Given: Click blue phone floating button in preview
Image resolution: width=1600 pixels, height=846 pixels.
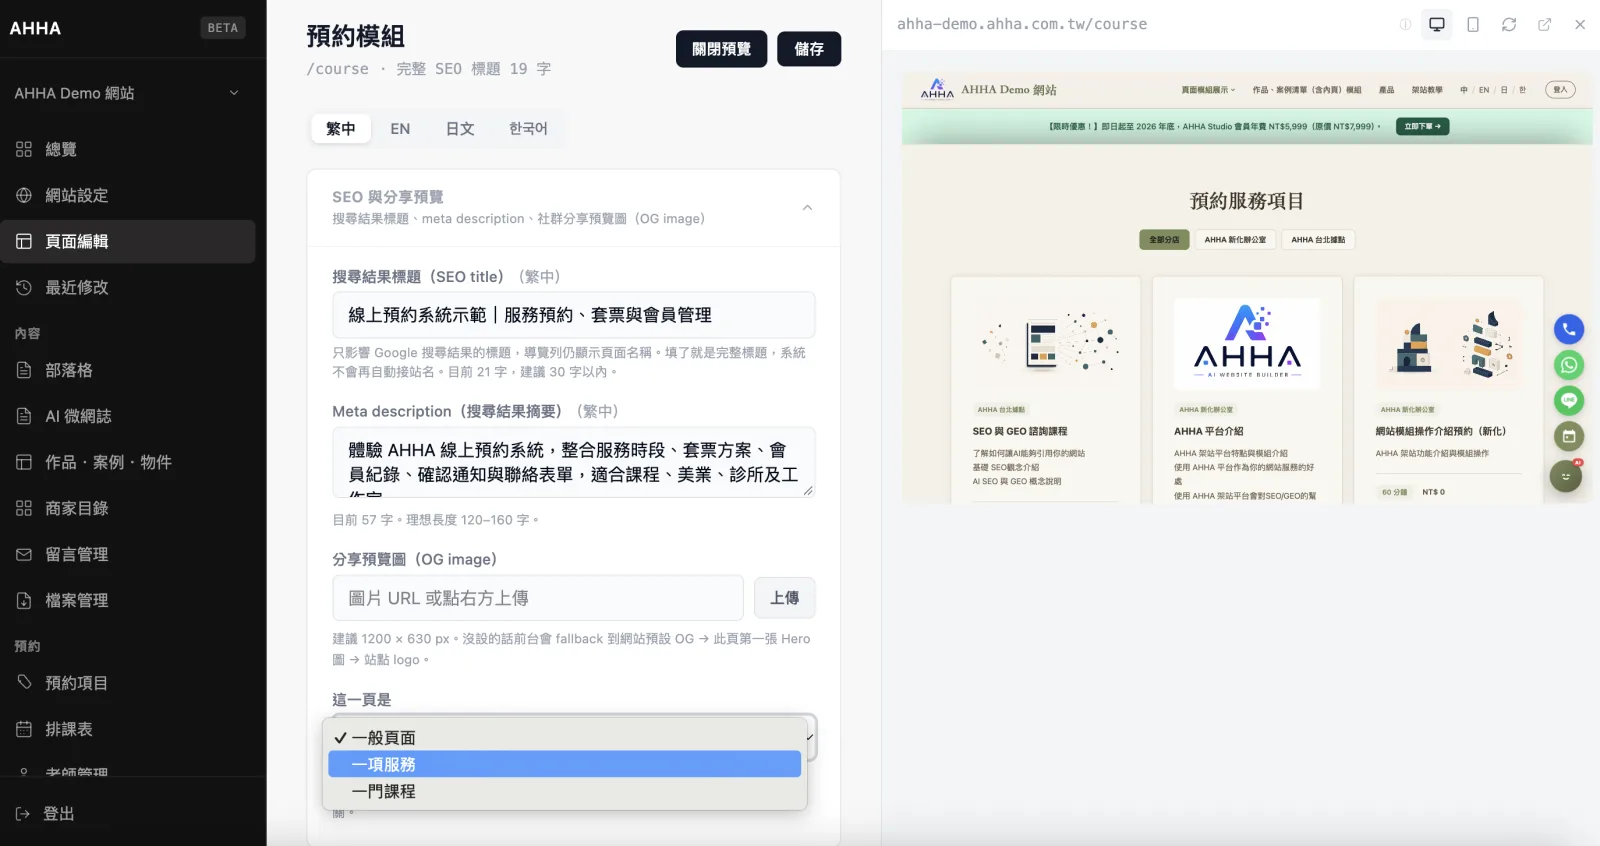Looking at the screenshot, I should coord(1568,329).
